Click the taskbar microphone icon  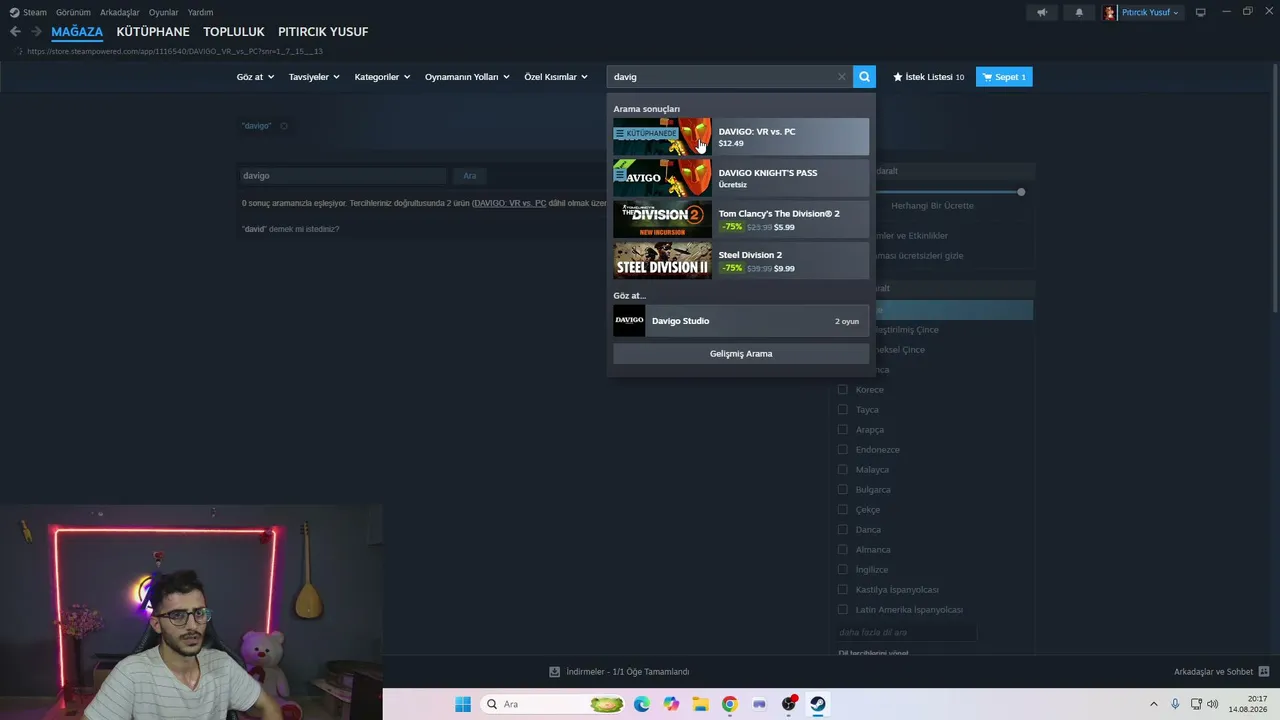pos(1175,704)
